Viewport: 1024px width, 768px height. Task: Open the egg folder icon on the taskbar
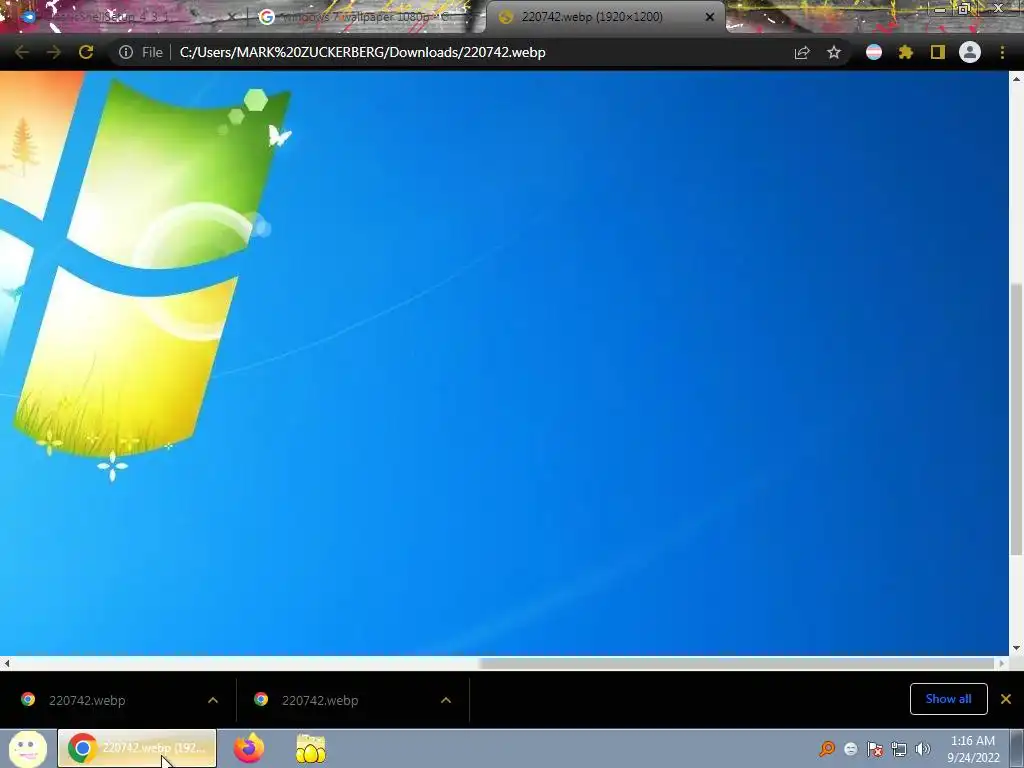coord(311,748)
